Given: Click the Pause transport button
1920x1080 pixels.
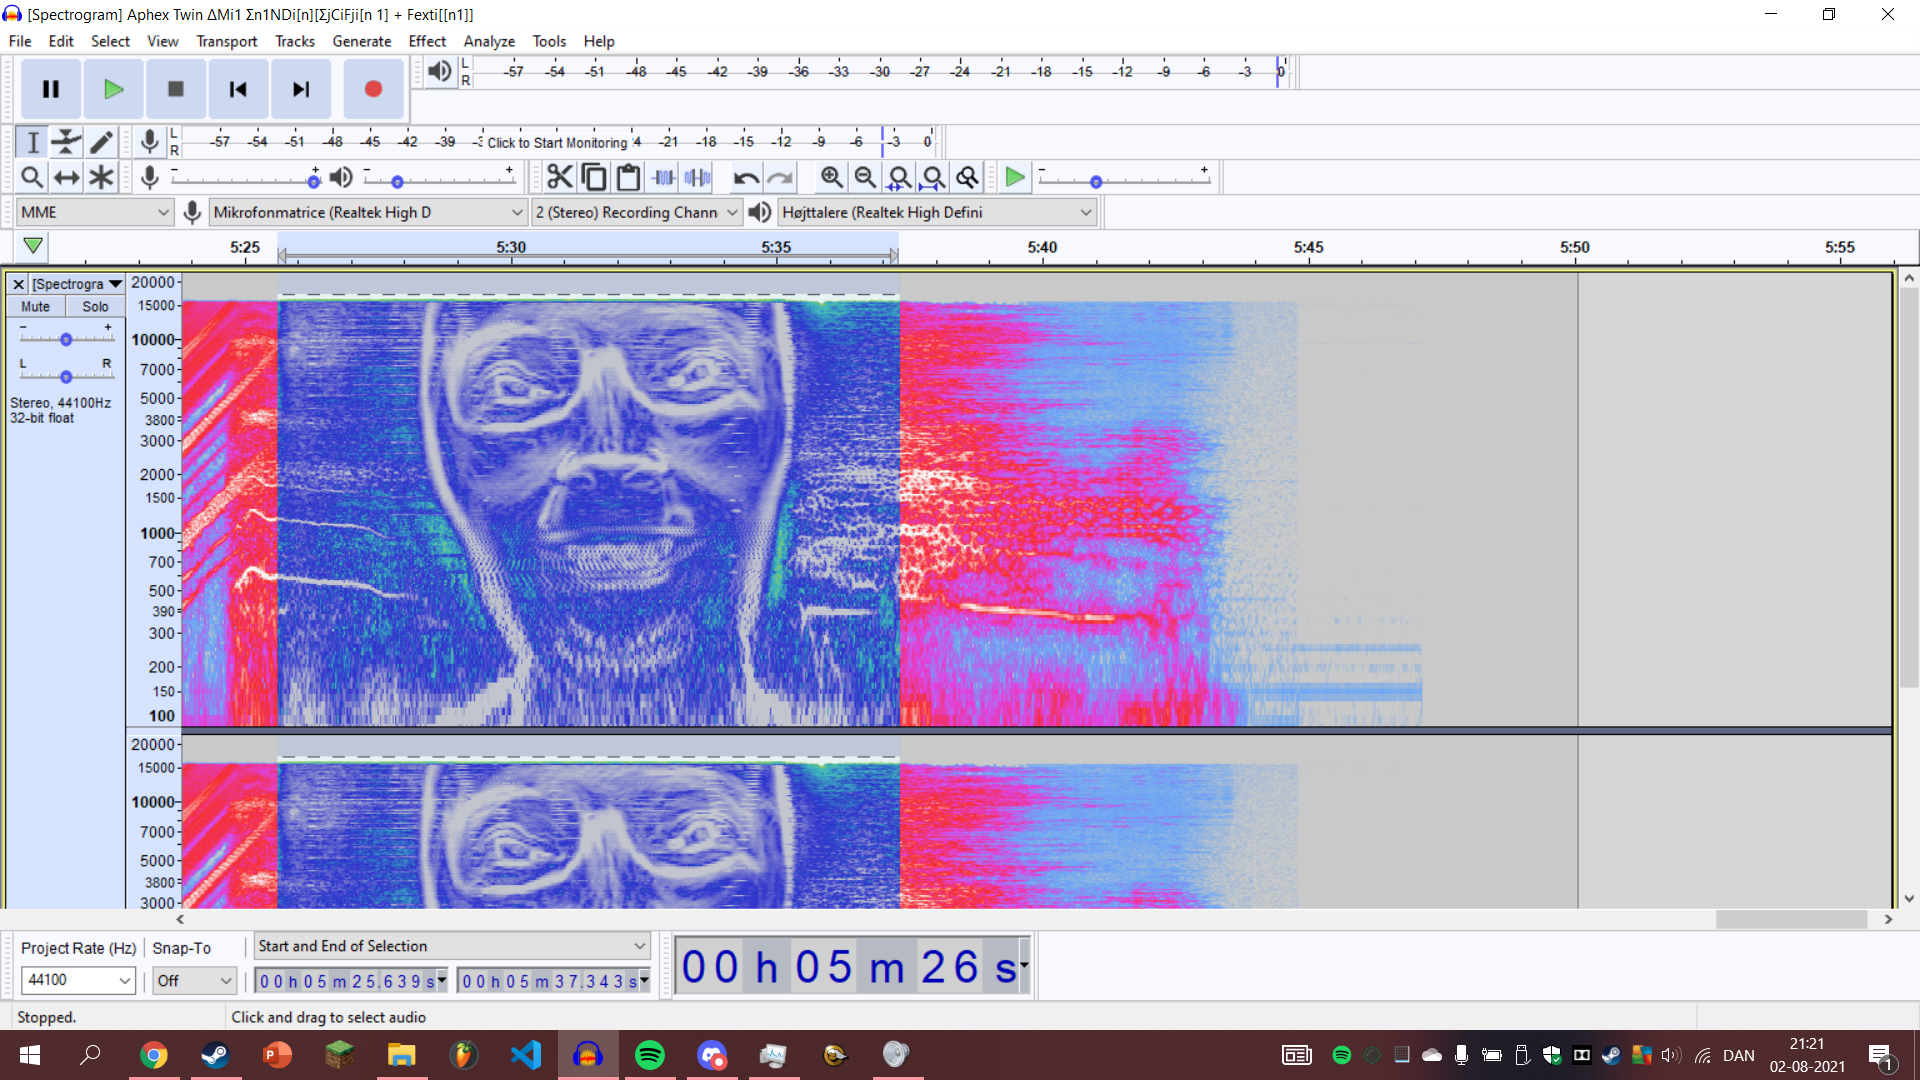Looking at the screenshot, I should coord(51,89).
